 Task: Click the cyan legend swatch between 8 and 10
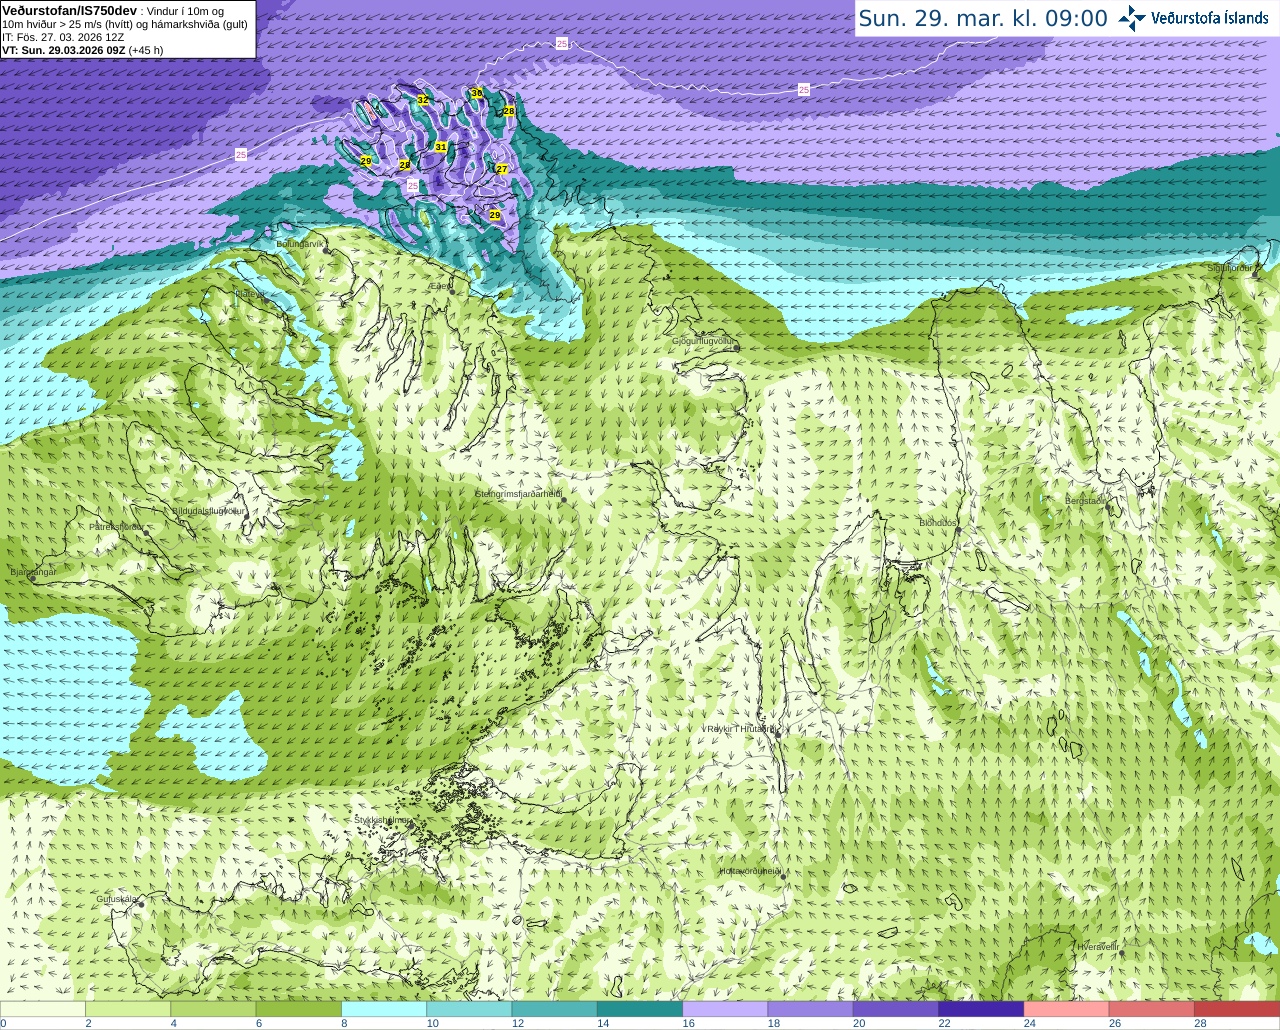[384, 1009]
